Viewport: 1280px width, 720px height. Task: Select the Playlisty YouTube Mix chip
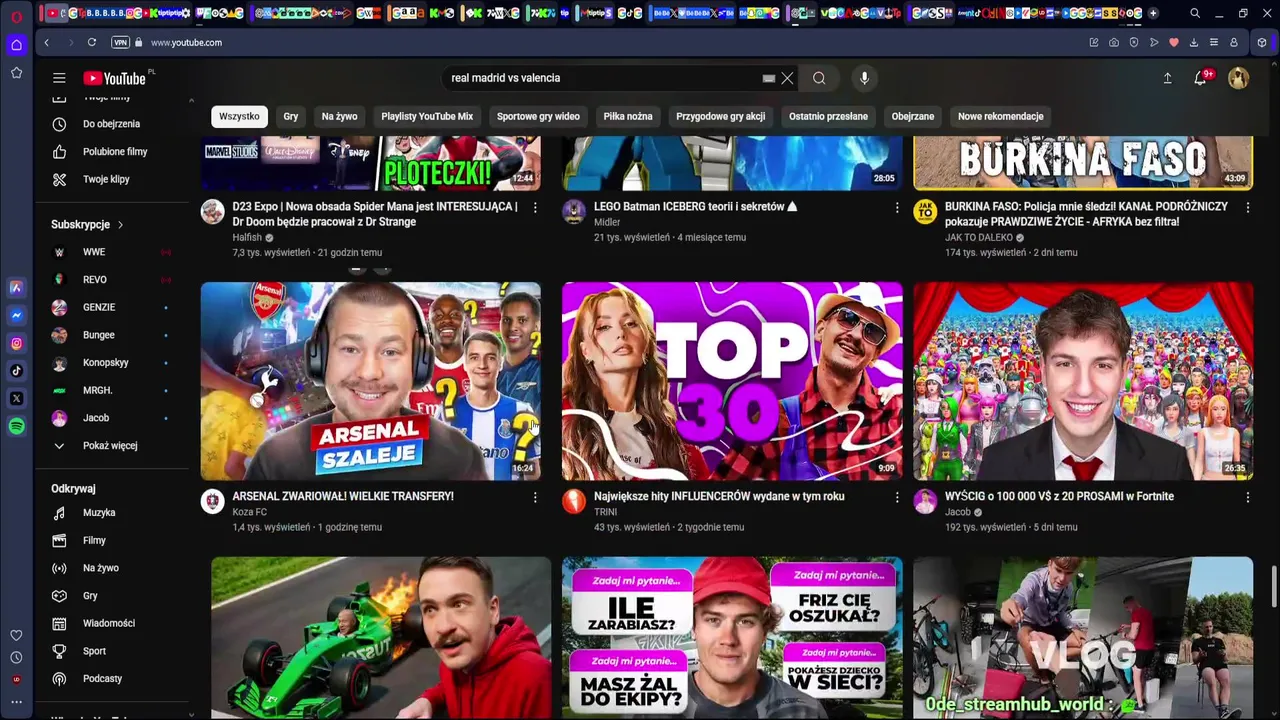point(427,116)
